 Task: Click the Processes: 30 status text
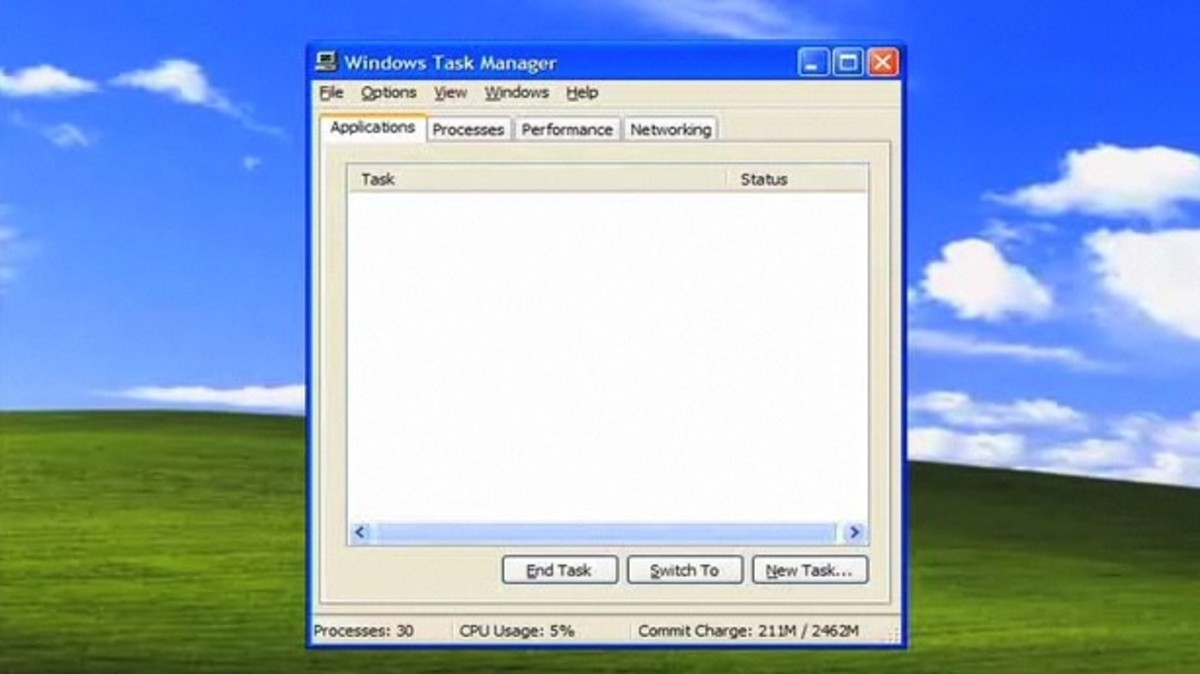(363, 631)
